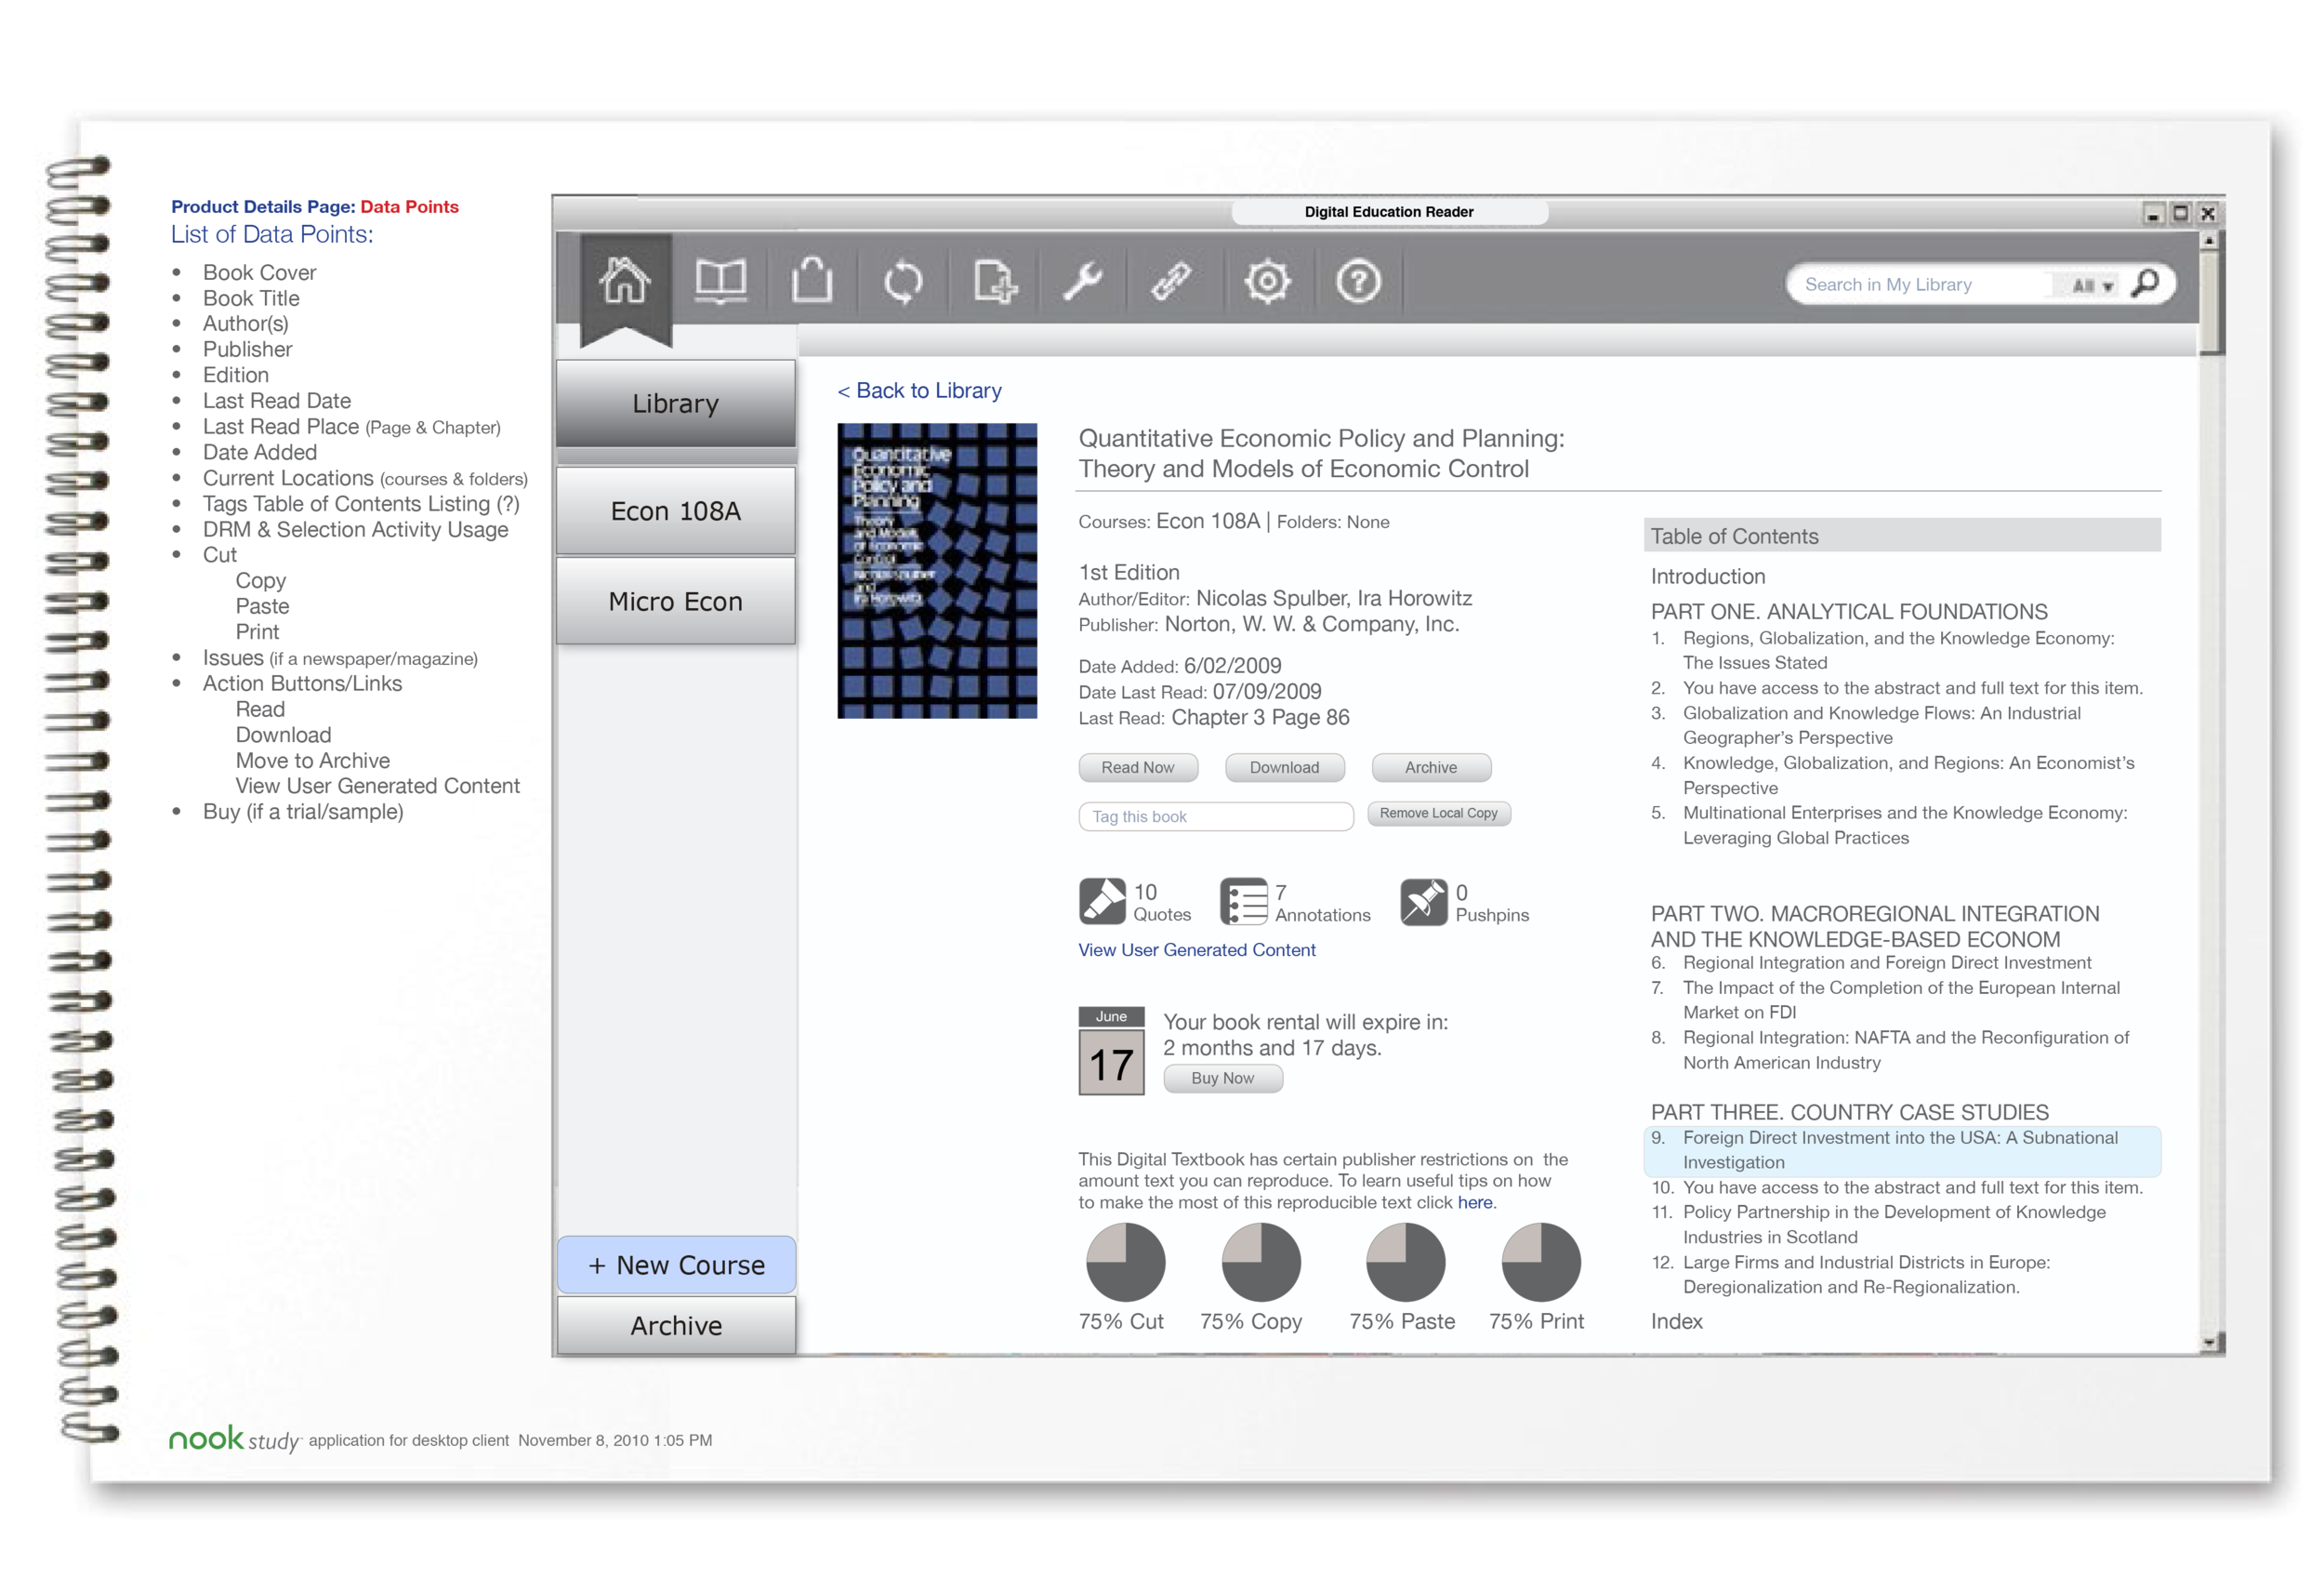Click the 75% Print pie chart

tap(1541, 1262)
